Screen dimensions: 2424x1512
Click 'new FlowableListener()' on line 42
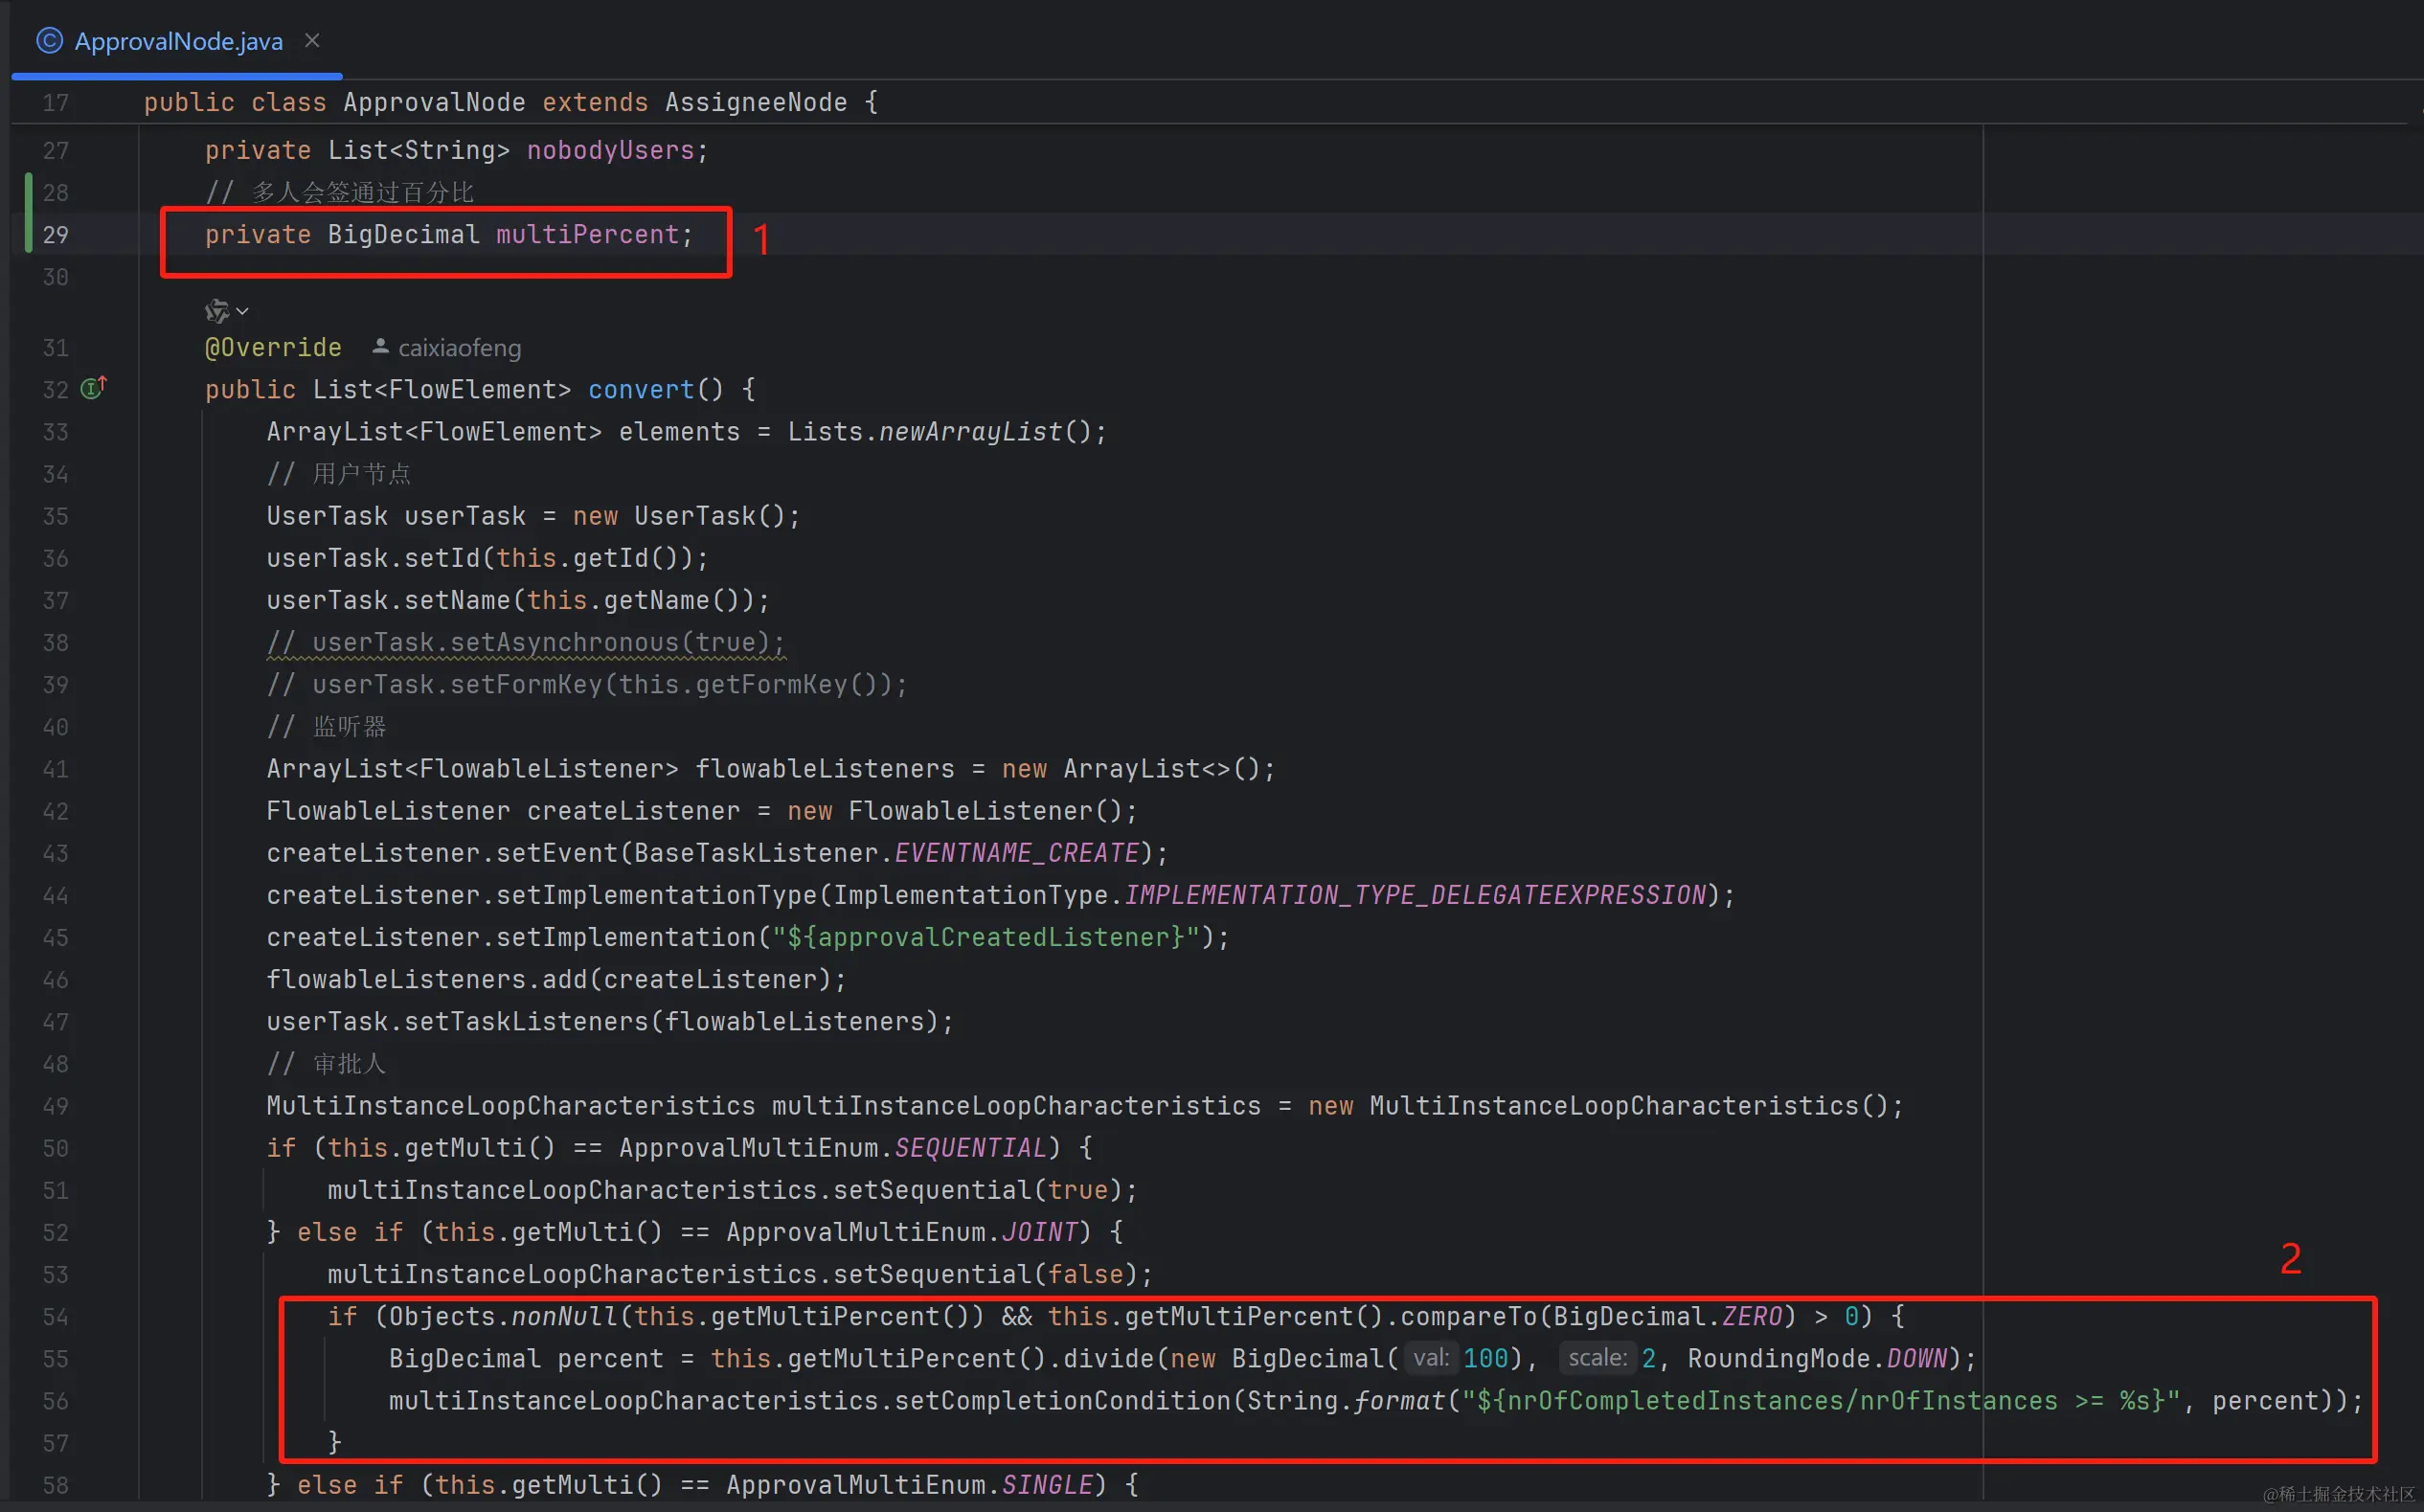(955, 811)
